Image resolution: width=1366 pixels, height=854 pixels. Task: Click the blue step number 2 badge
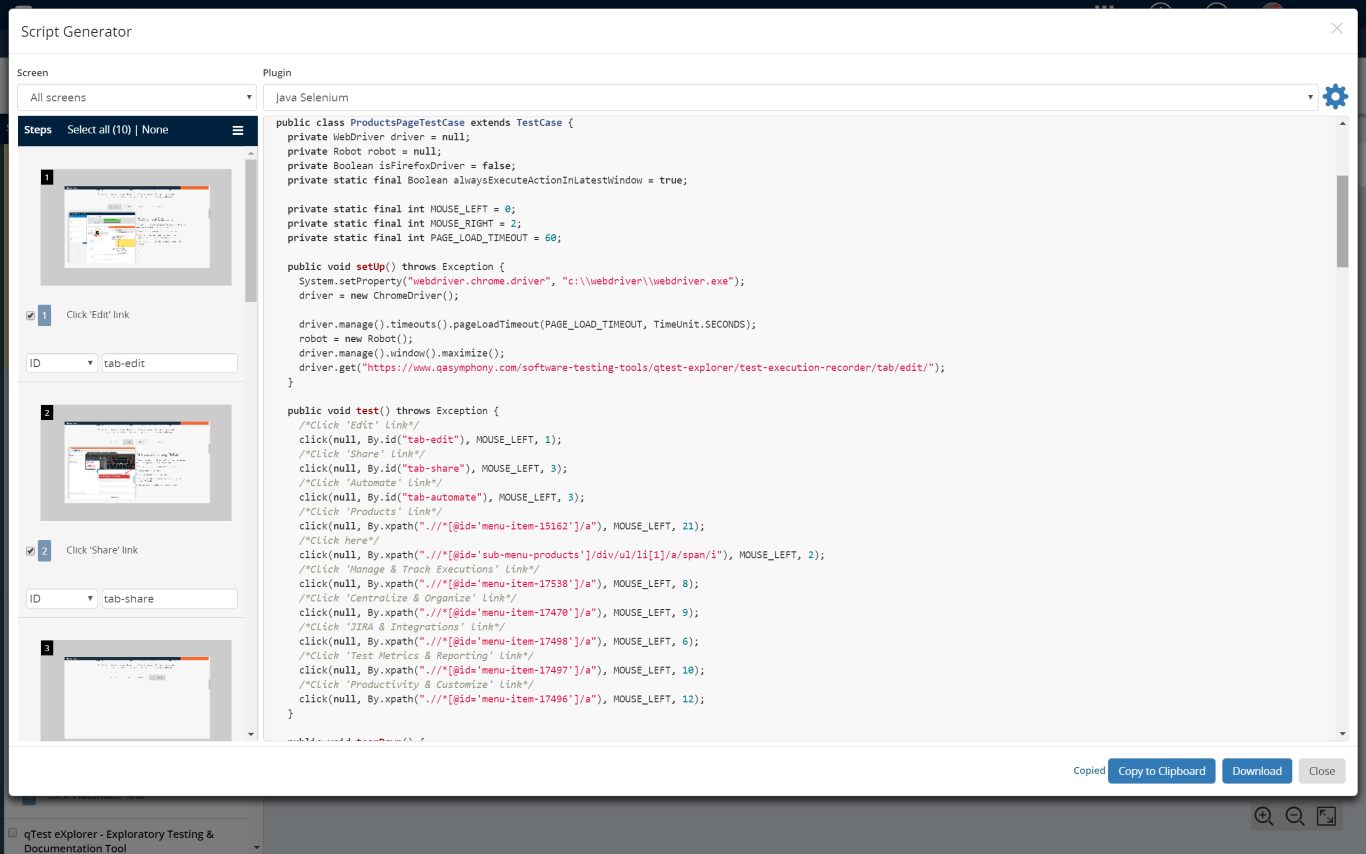pyautogui.click(x=44, y=551)
